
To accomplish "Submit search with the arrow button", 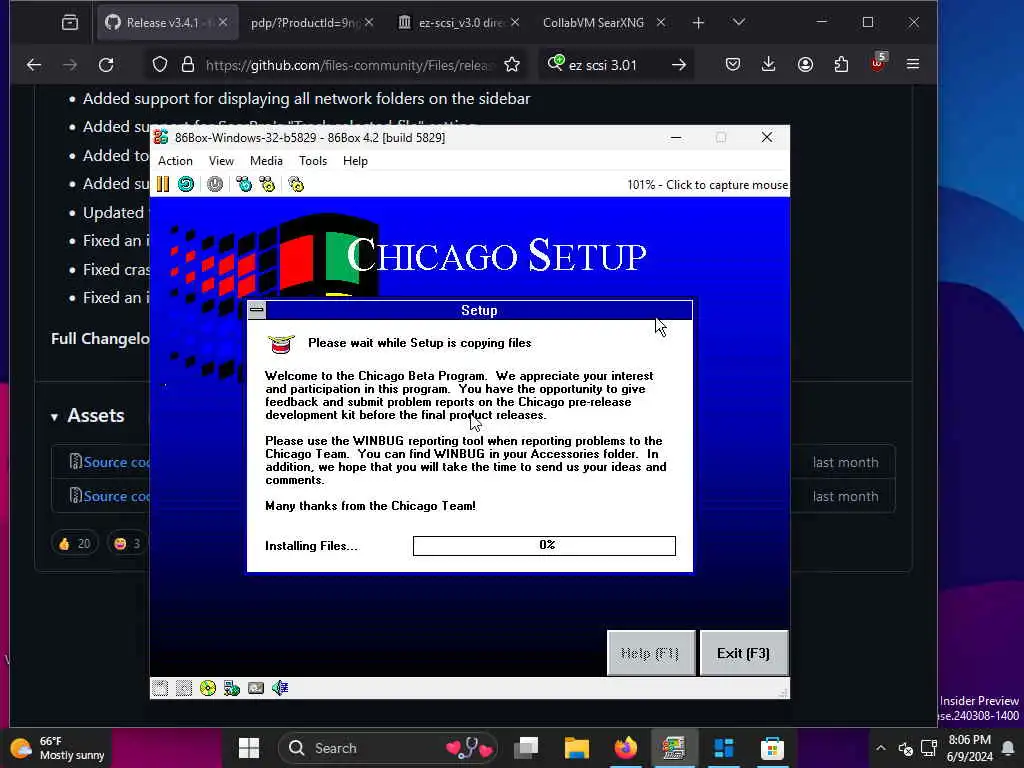I will (x=679, y=65).
